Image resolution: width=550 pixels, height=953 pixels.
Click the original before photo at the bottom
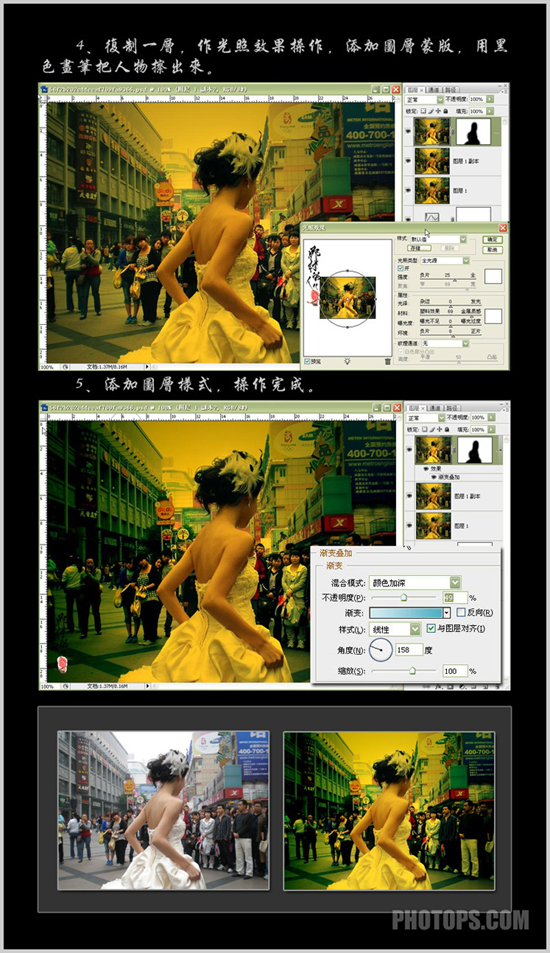(x=163, y=810)
